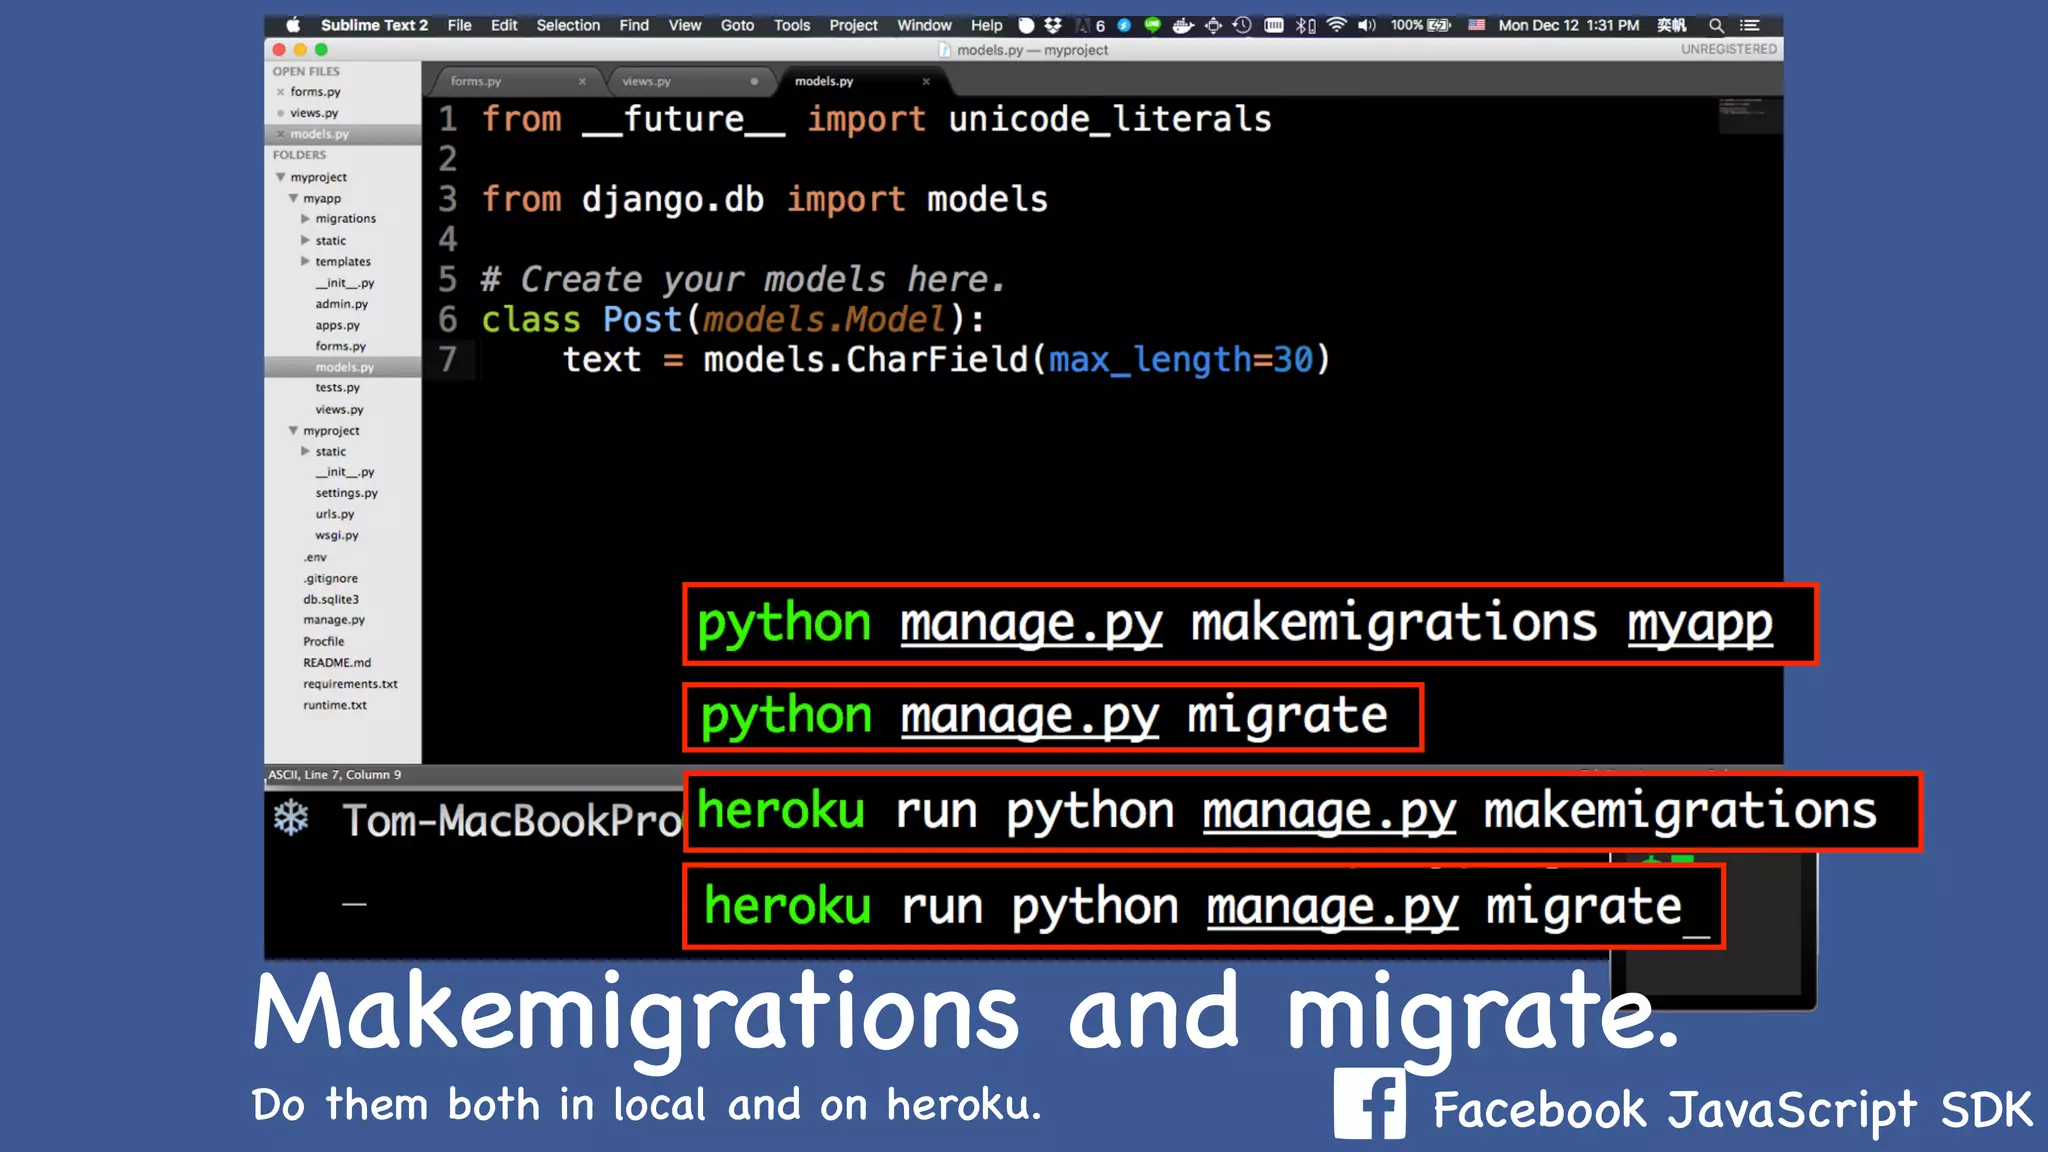Click the crosshair target menu bar icon
2048x1152 pixels.
point(1213,25)
